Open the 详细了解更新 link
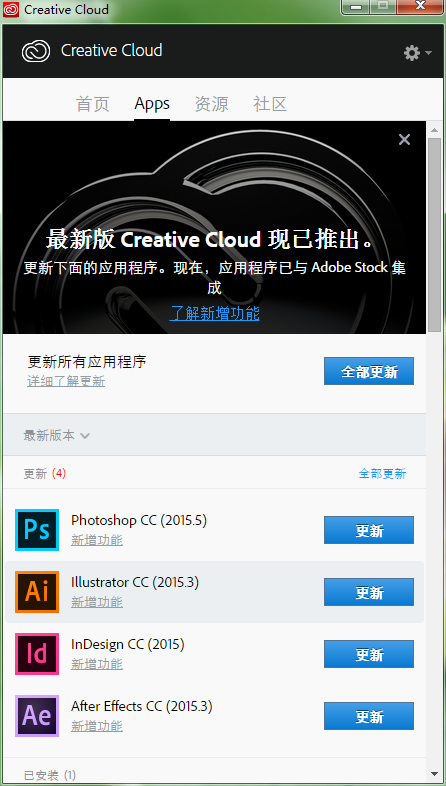Image resolution: width=446 pixels, height=786 pixels. click(x=66, y=381)
